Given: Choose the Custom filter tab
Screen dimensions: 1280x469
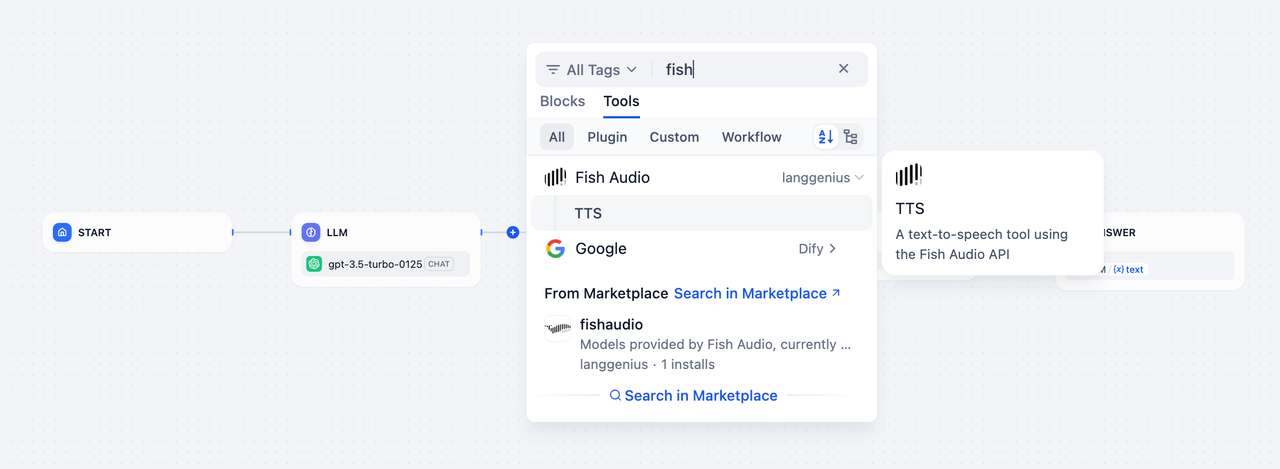Looking at the screenshot, I should coord(674,137).
